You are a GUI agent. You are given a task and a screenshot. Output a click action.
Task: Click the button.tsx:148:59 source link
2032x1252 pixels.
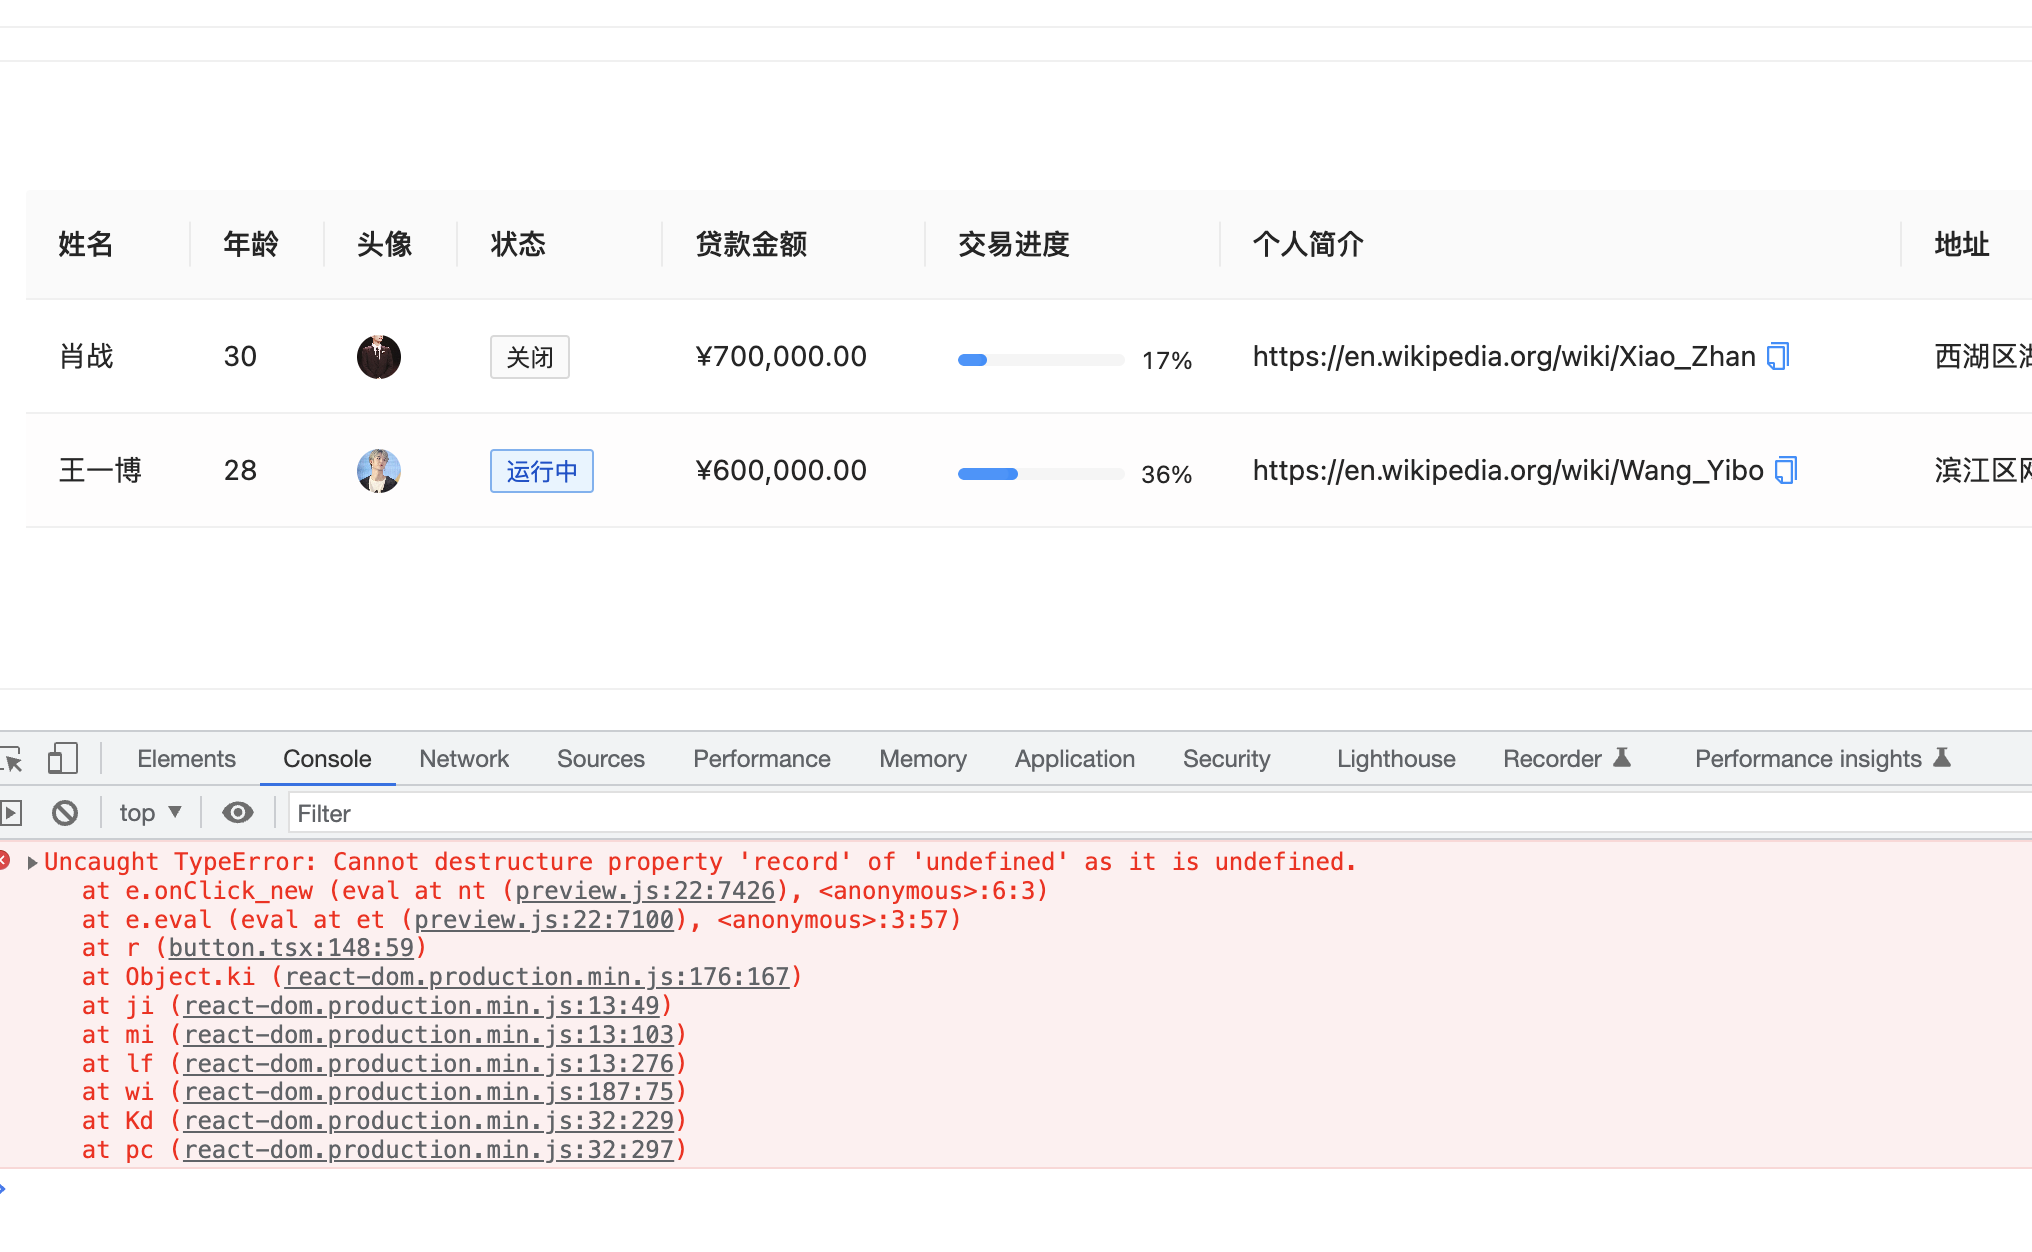291,948
